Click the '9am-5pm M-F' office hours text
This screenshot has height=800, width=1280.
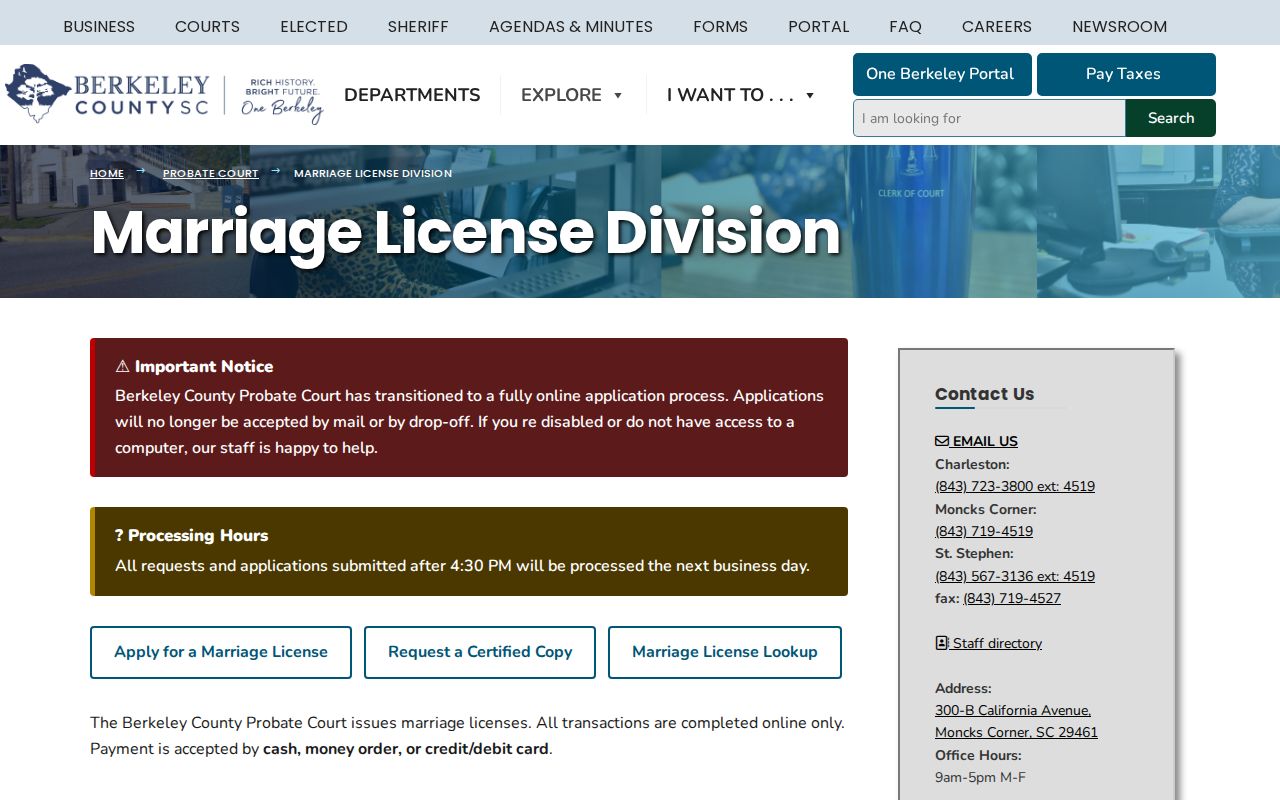[x=980, y=777]
